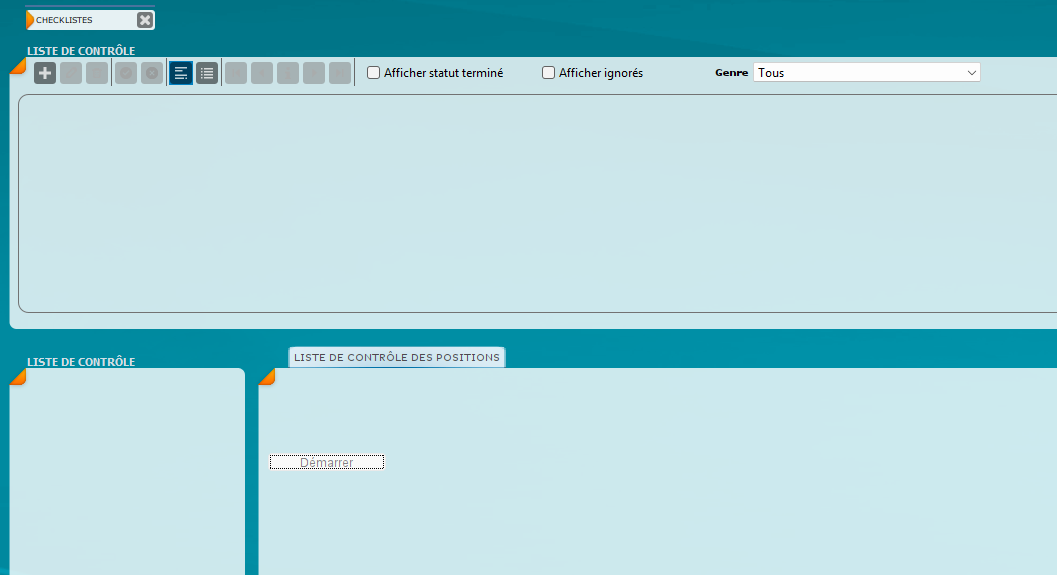Go to previous record arrow icon

tap(262, 73)
